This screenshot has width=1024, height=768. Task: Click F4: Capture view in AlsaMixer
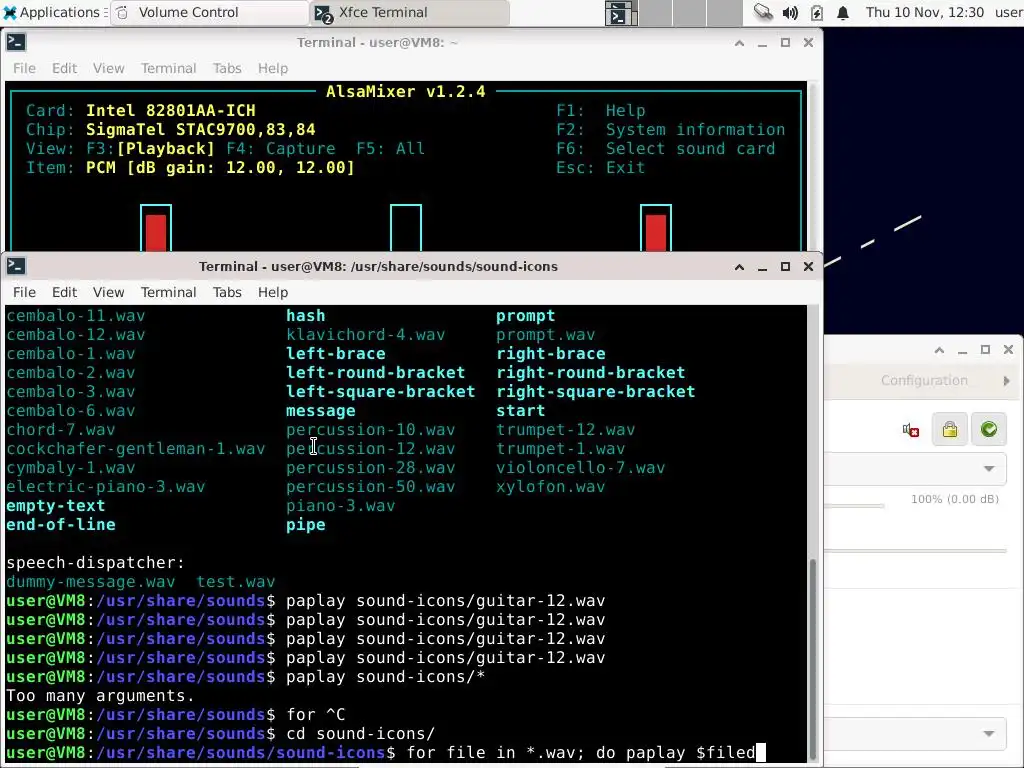point(281,148)
